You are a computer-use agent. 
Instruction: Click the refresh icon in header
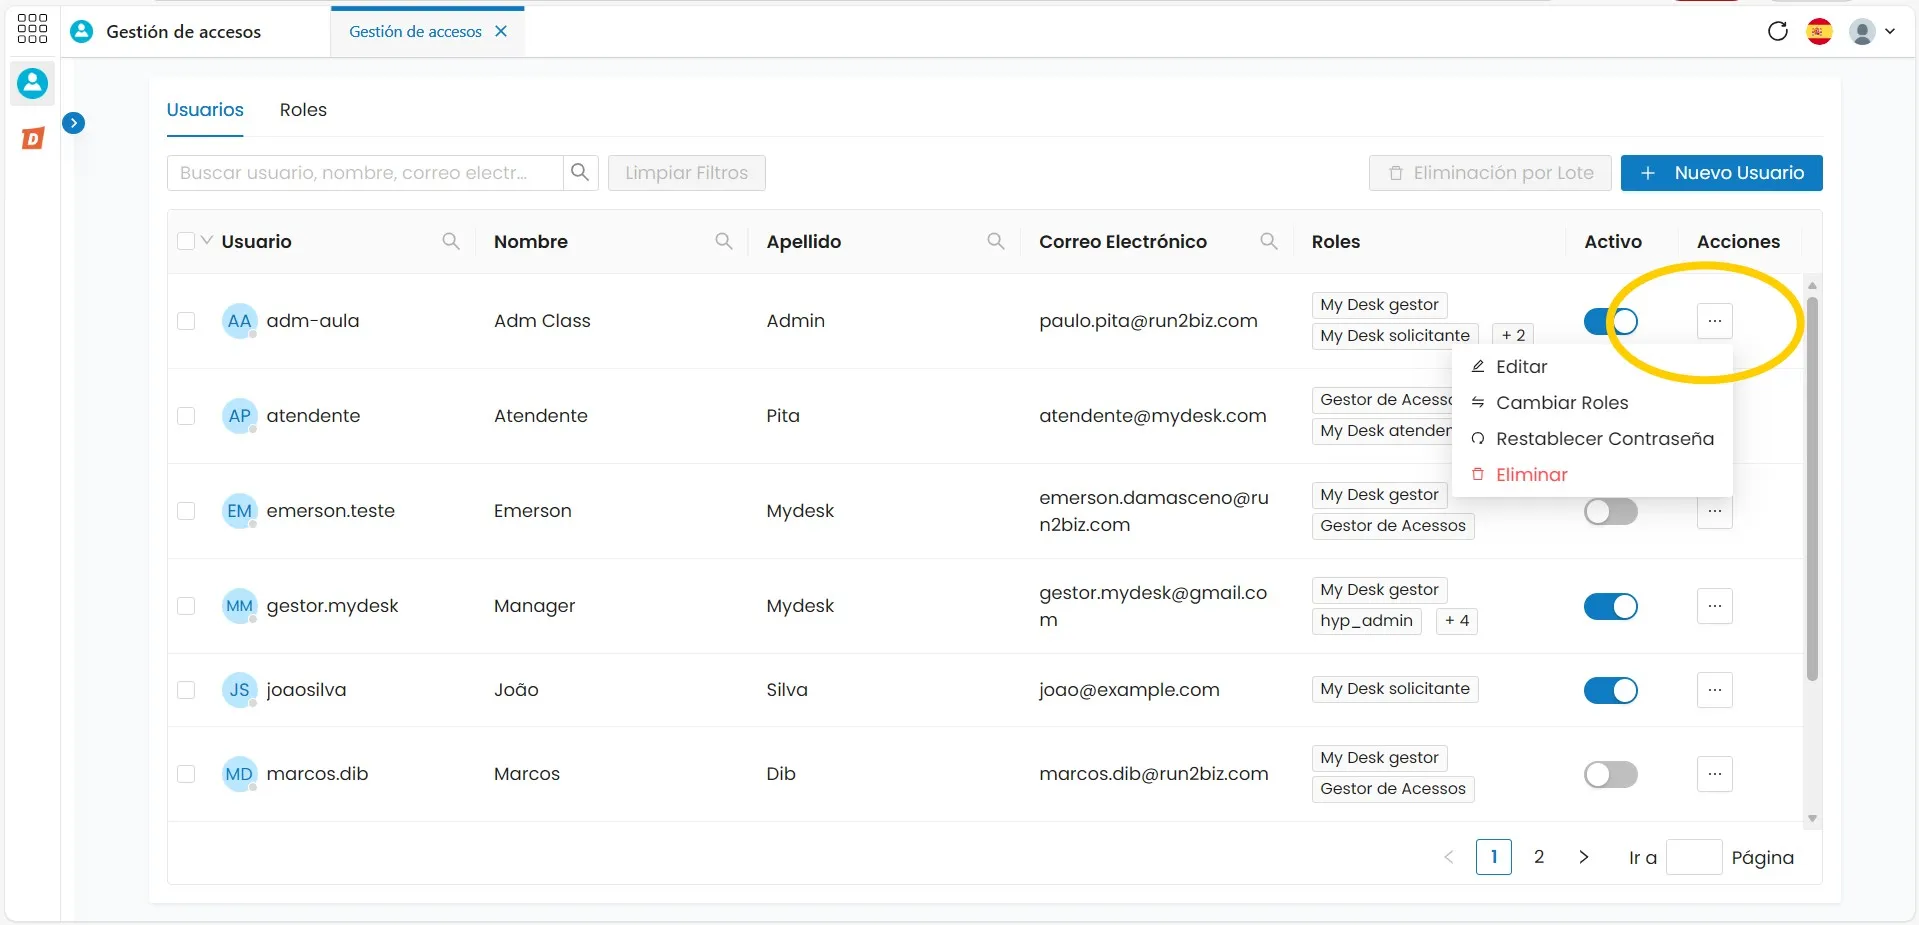tap(1777, 31)
